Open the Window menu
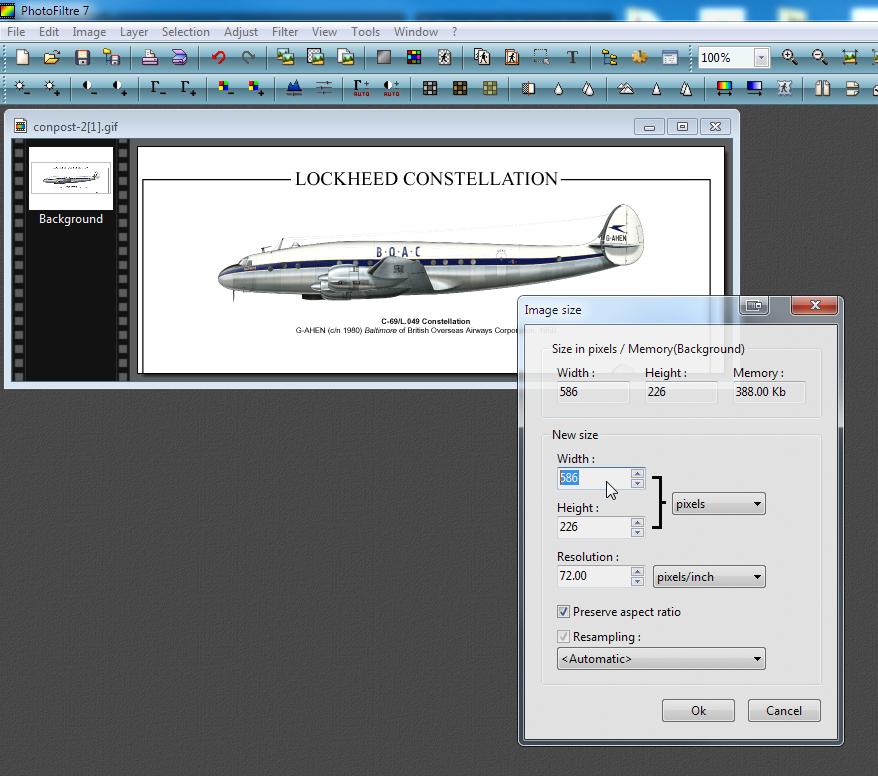The width and height of the screenshot is (878, 776). [x=416, y=32]
